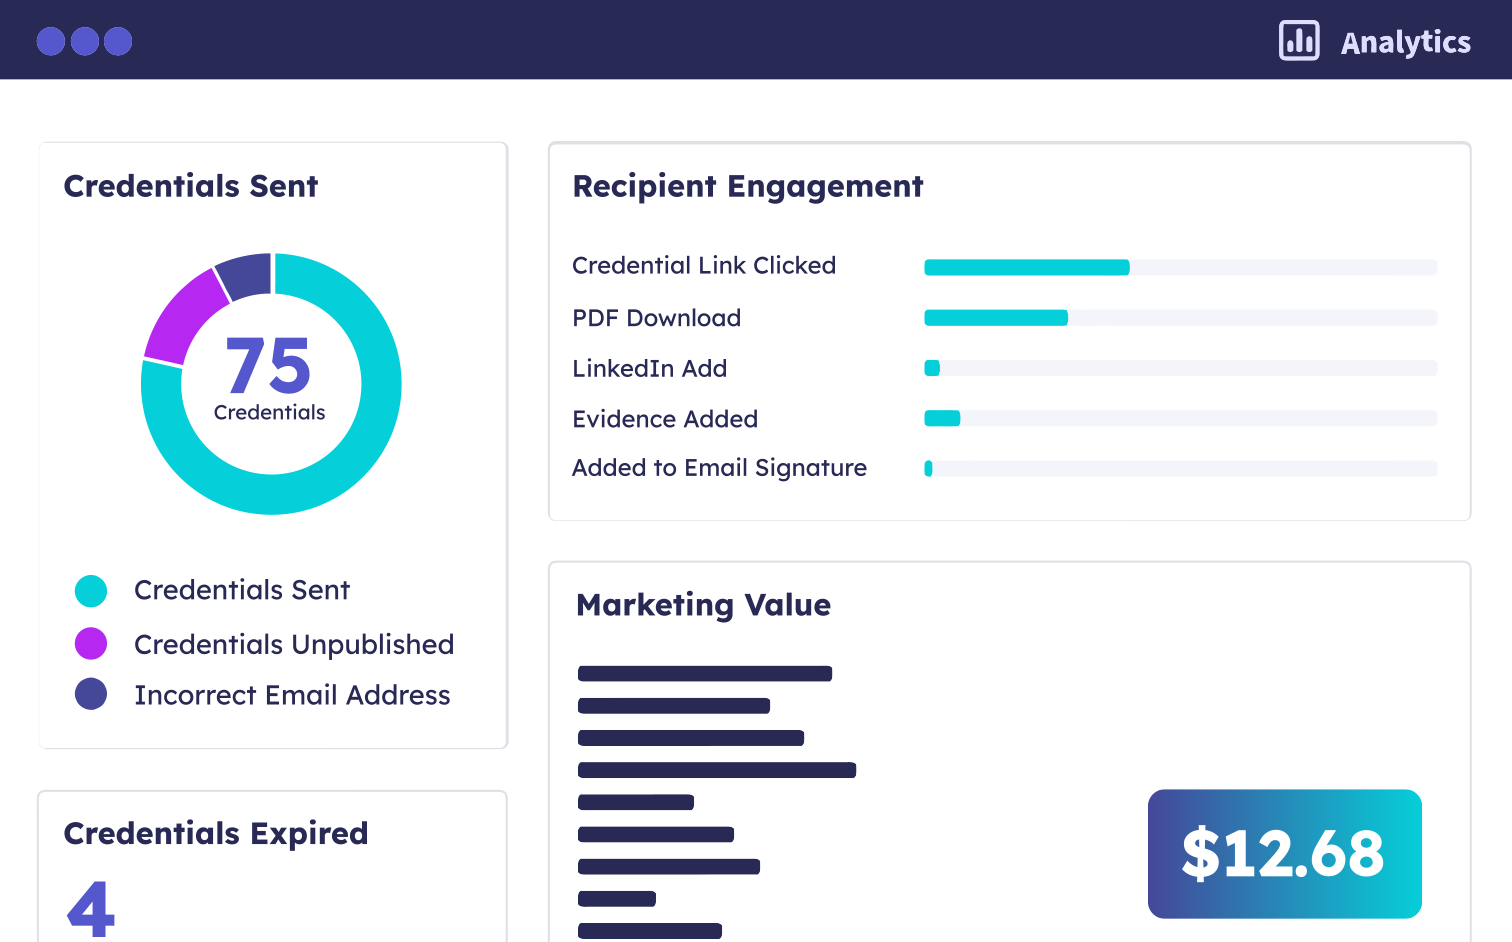Expand the Marketing Value panel

click(x=703, y=604)
